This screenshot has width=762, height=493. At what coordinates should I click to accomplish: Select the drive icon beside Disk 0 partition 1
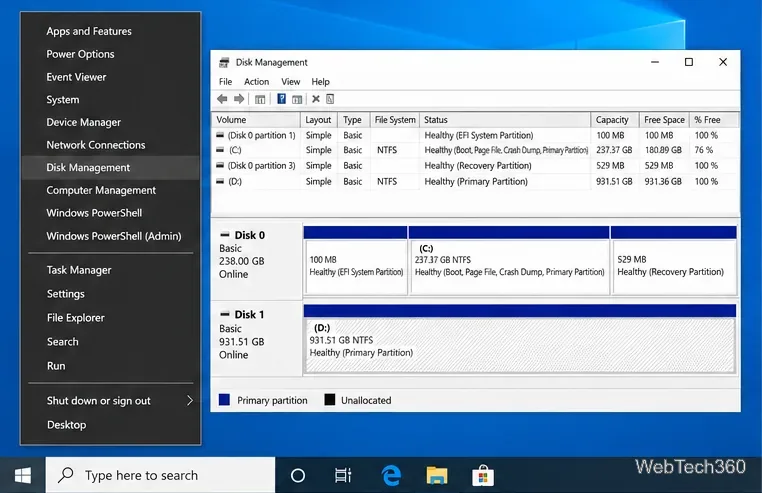(x=220, y=135)
